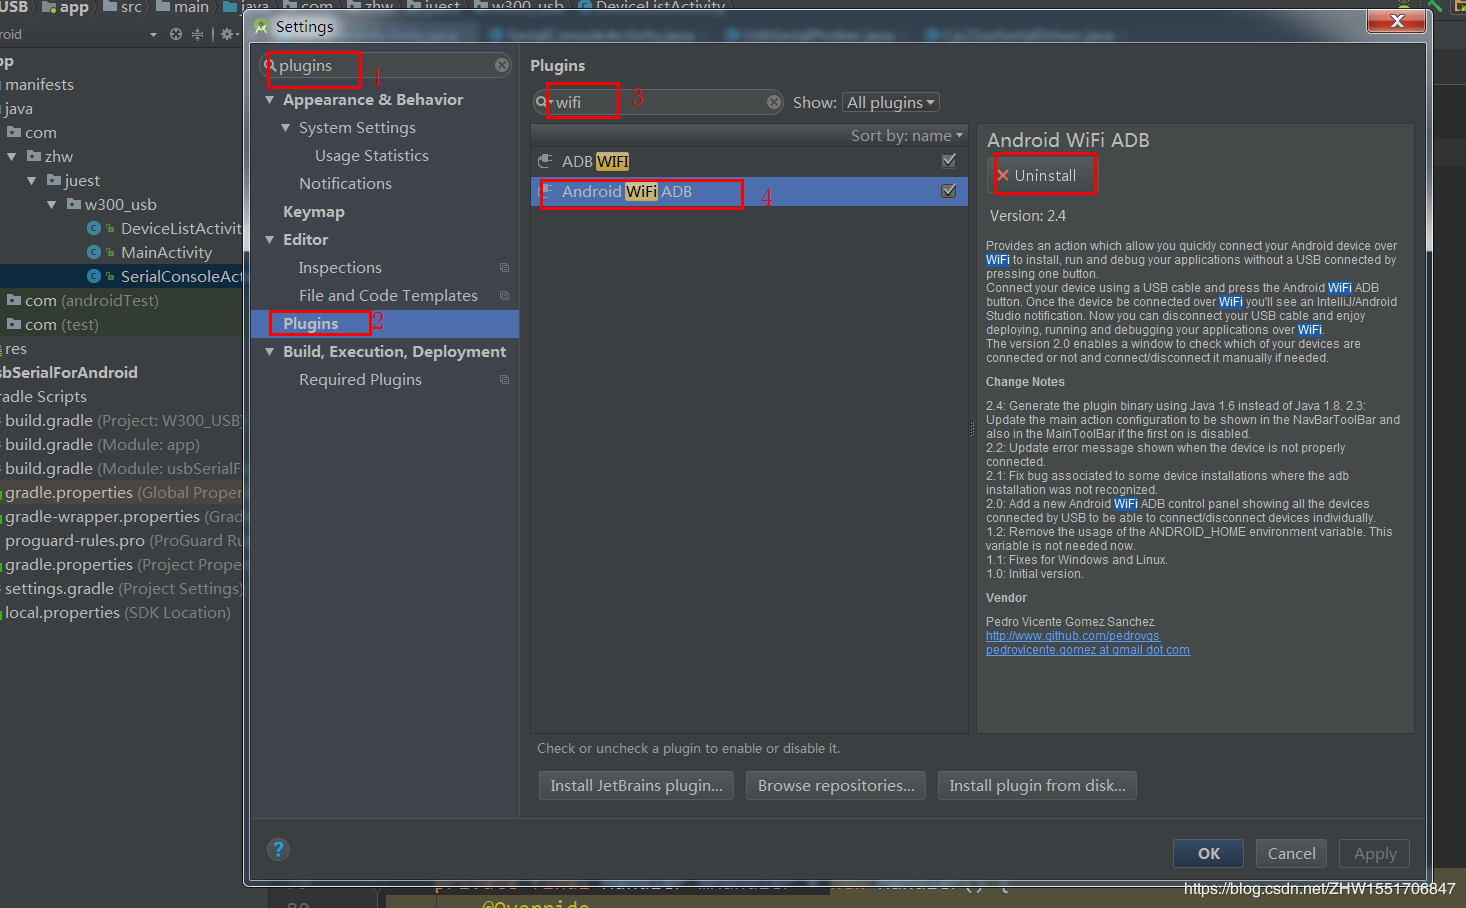The image size is (1466, 908).
Task: Click the collapse-all icon in project panel
Action: click(x=197, y=34)
